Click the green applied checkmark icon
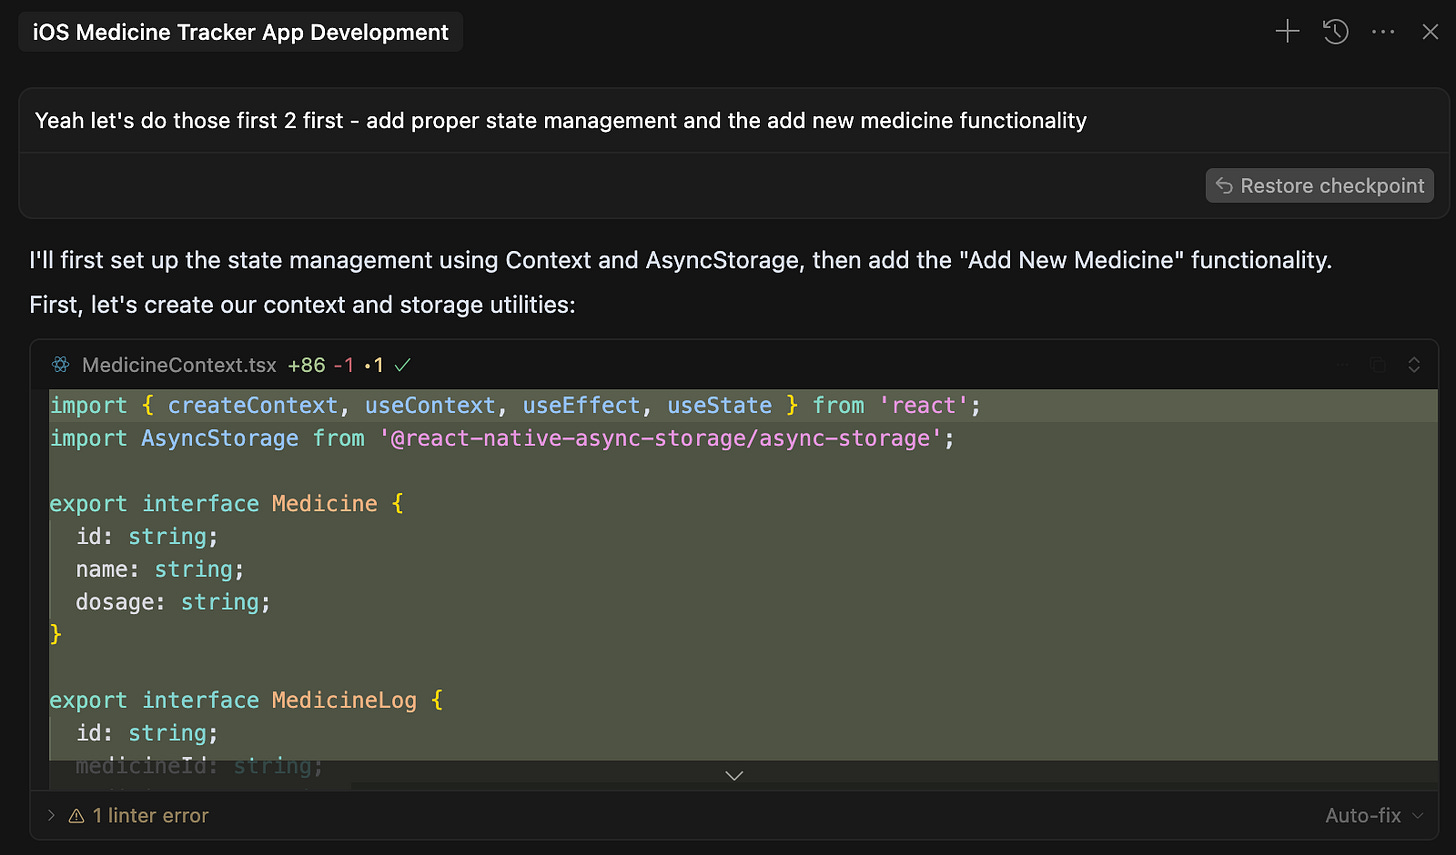This screenshot has width=1456, height=855. [403, 365]
